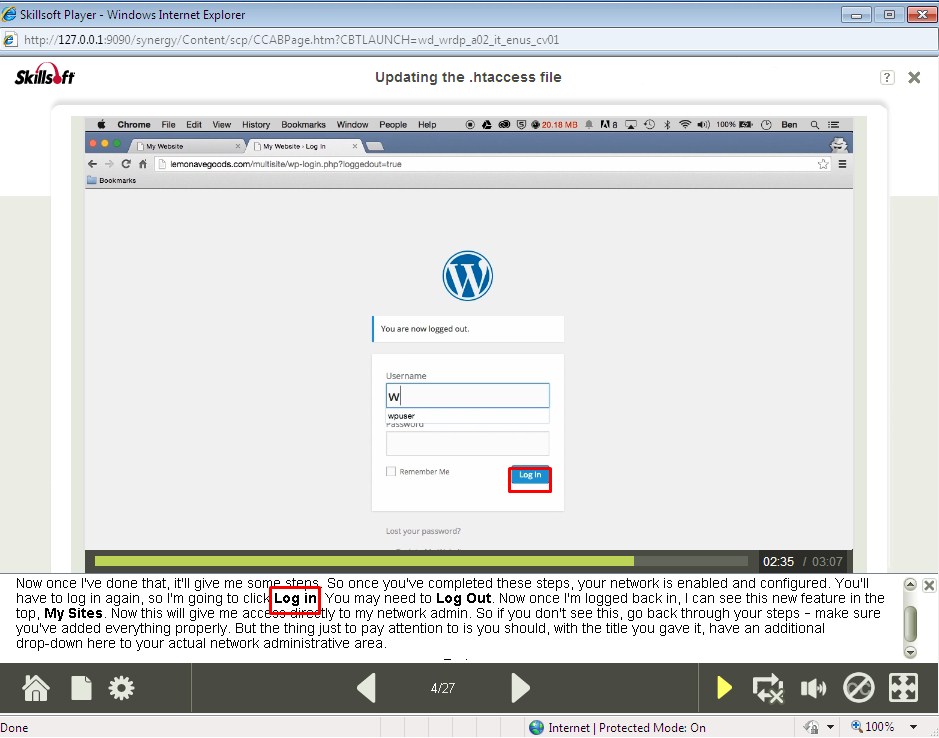Image resolution: width=939 pixels, height=738 pixels.
Task: Click the Mac Spotlight search icon
Action: (x=814, y=125)
